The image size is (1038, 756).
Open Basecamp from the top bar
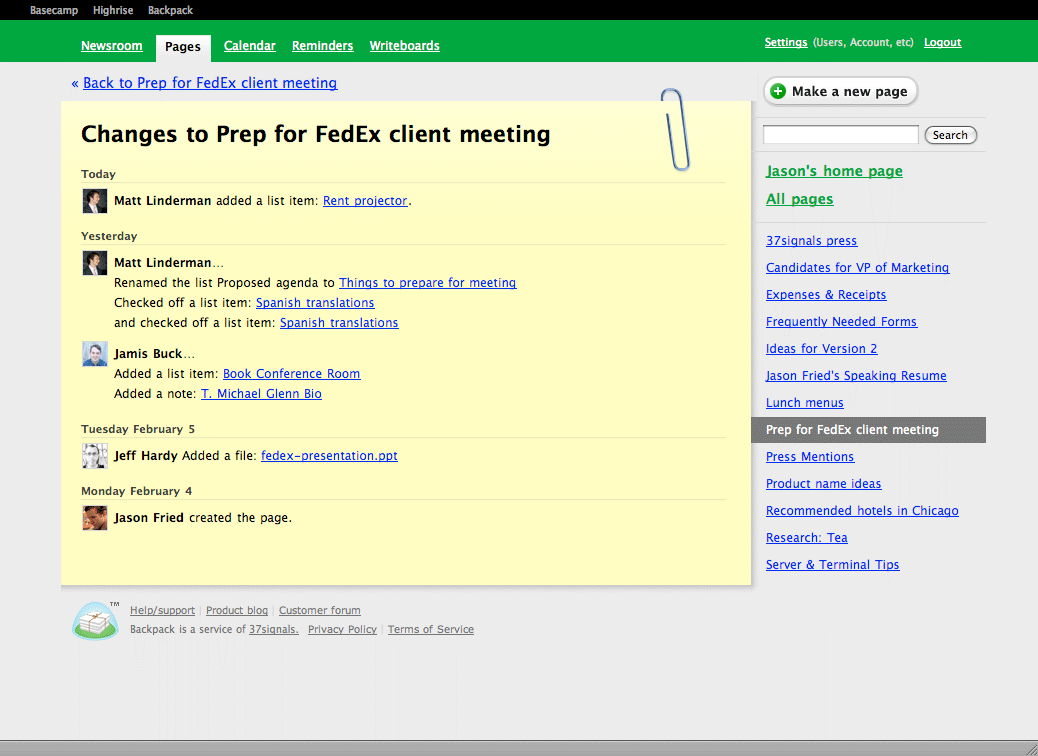pyautogui.click(x=54, y=10)
